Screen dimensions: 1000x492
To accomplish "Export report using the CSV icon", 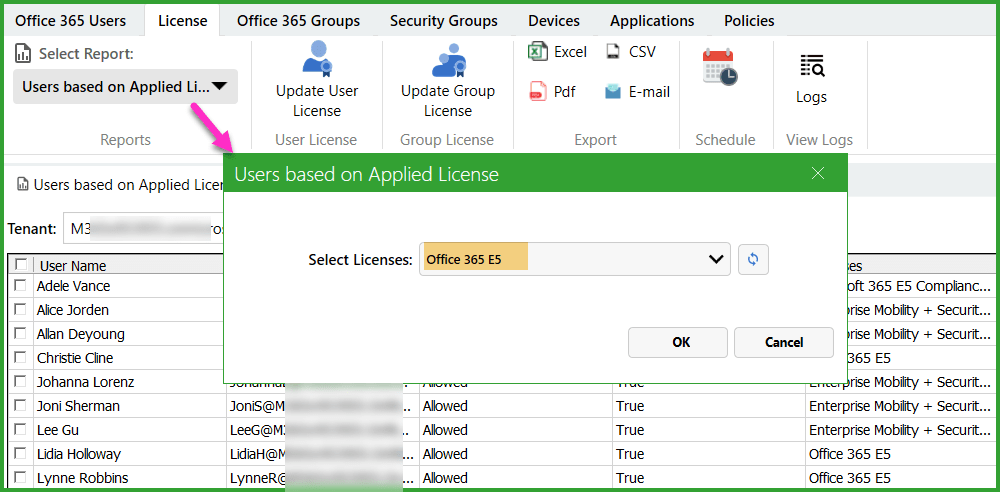I will click(x=613, y=52).
